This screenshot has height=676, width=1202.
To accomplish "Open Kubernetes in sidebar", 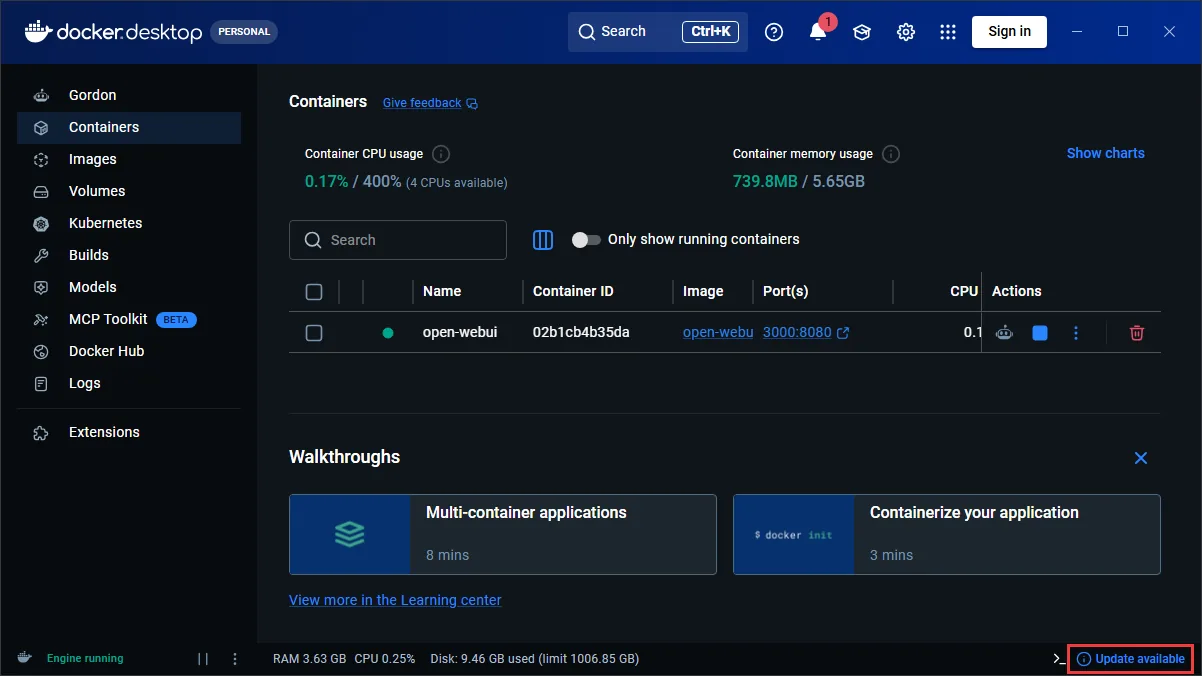I will (x=129, y=223).
